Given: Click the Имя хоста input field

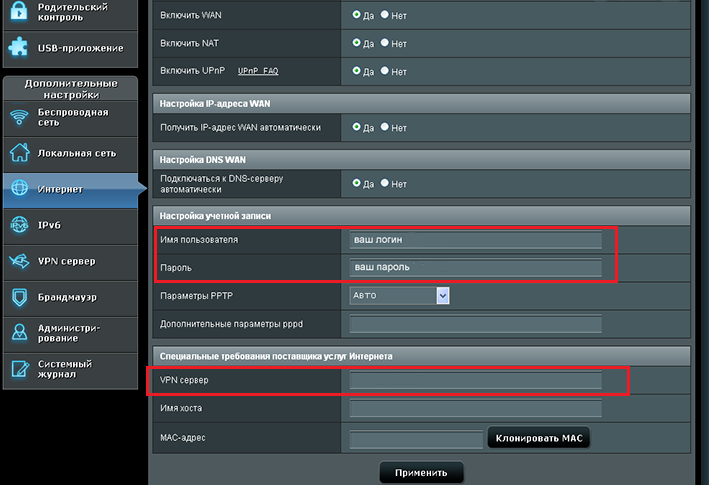Looking at the screenshot, I should pyautogui.click(x=476, y=408).
